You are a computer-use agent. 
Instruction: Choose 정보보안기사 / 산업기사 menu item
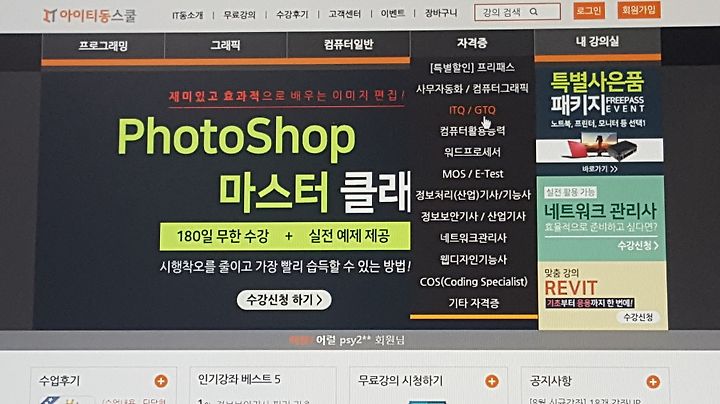pos(473,216)
